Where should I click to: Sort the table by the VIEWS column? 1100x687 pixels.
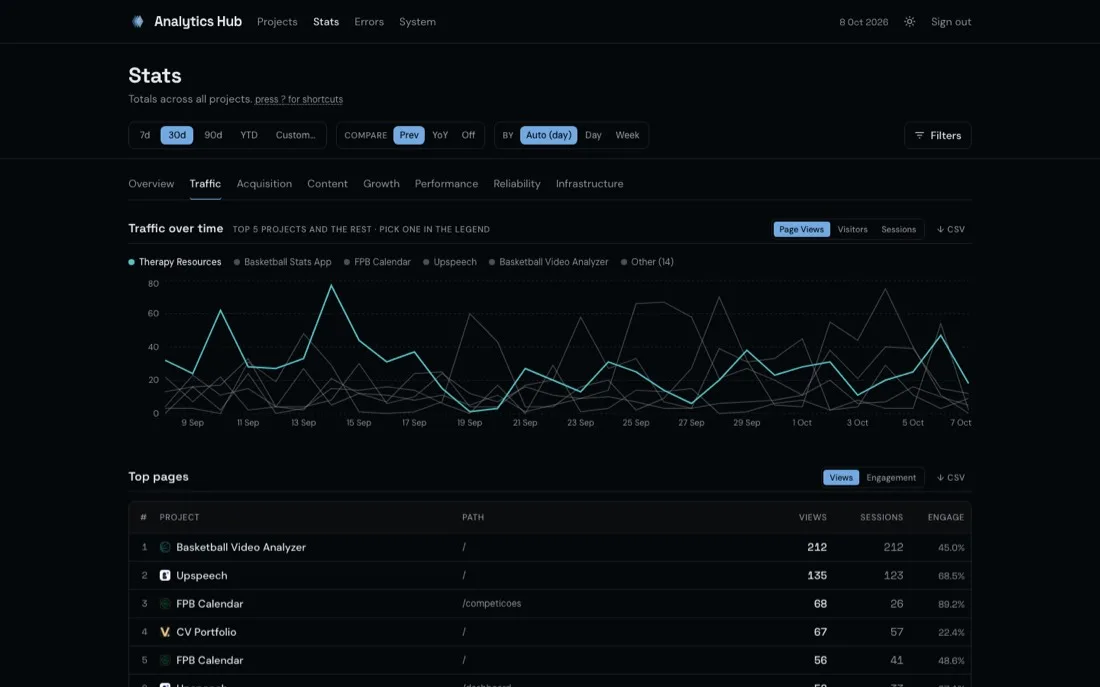812,517
